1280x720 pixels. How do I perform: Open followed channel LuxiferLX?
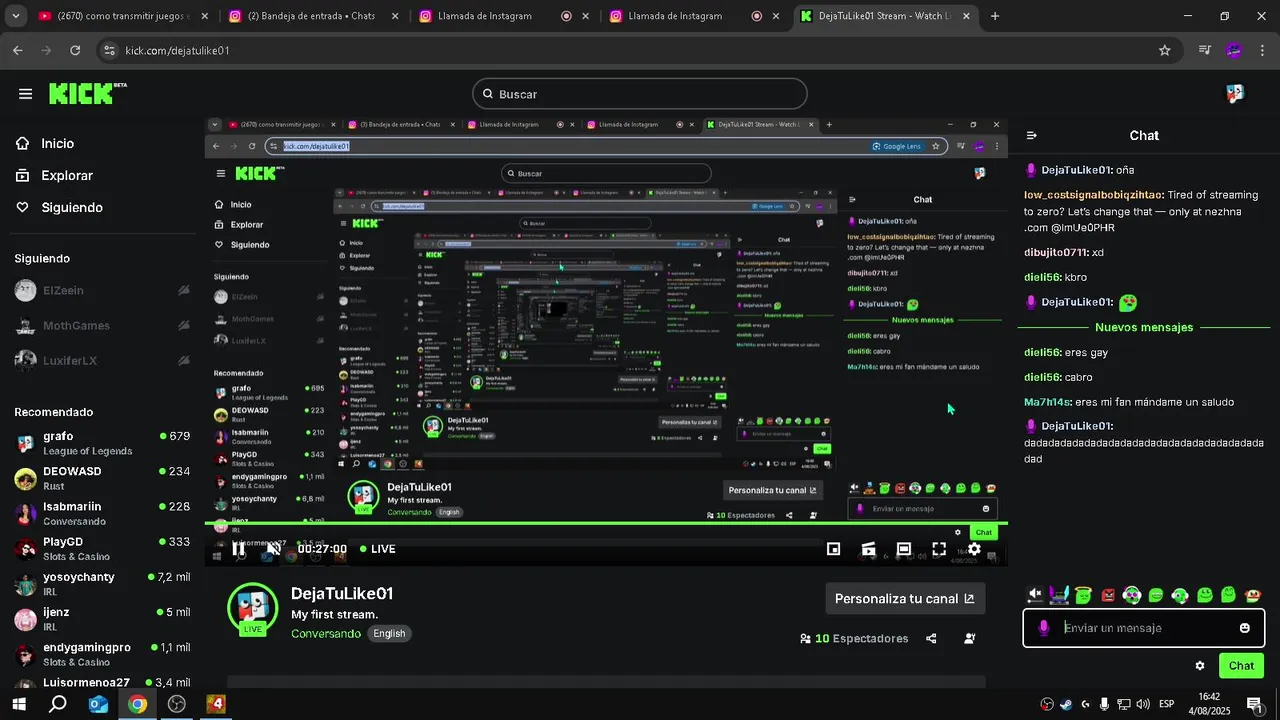click(100, 360)
